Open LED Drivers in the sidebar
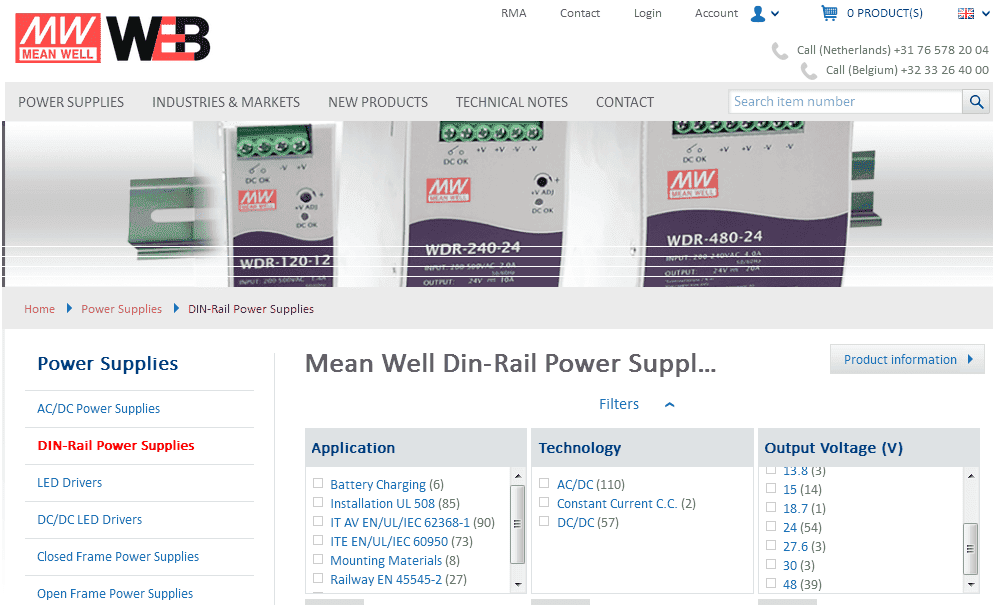 pyautogui.click(x=69, y=483)
